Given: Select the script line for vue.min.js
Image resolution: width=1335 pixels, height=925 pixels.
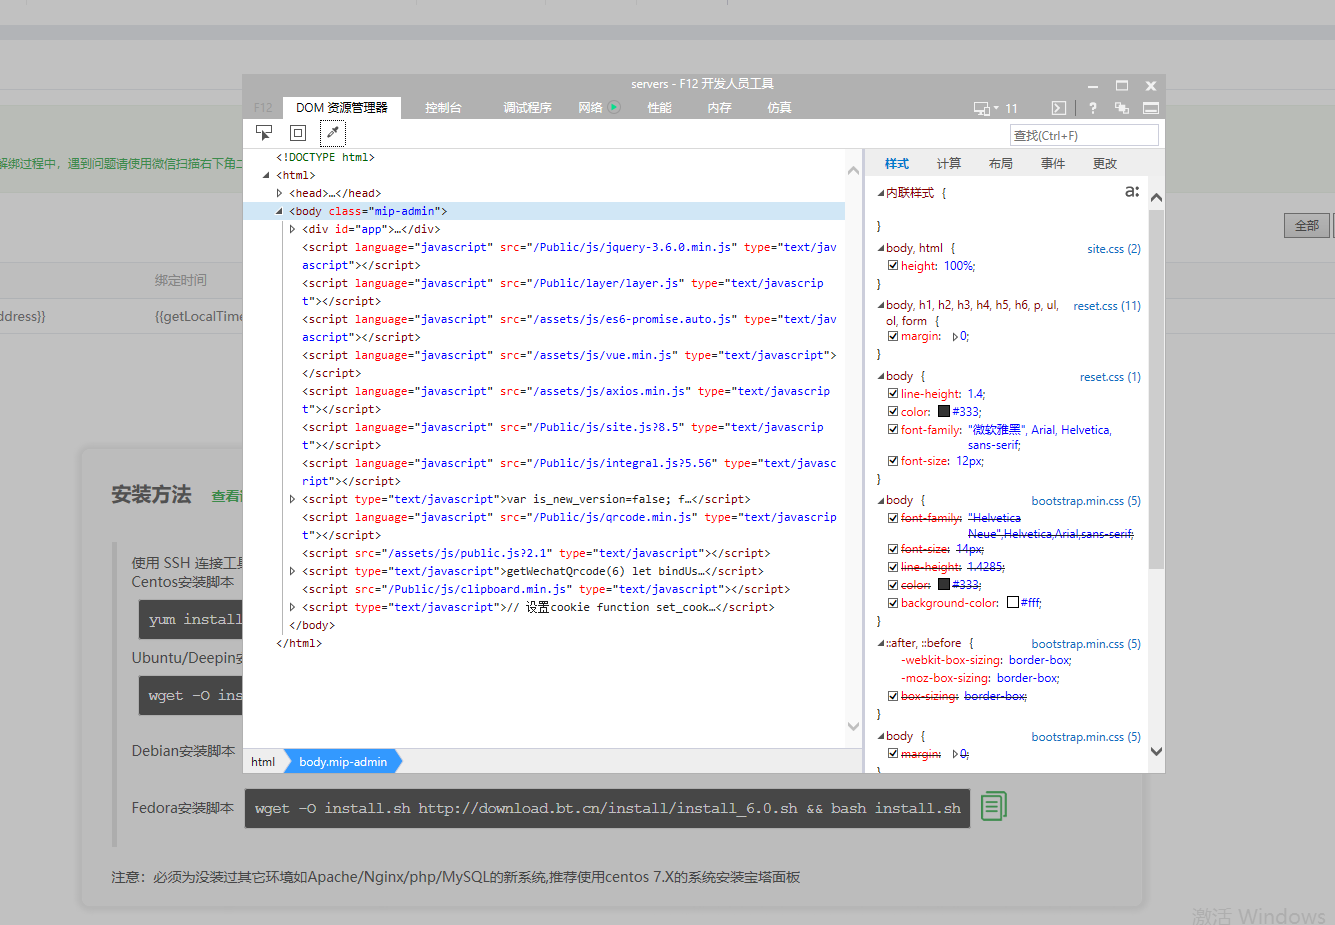Looking at the screenshot, I should pos(569,364).
